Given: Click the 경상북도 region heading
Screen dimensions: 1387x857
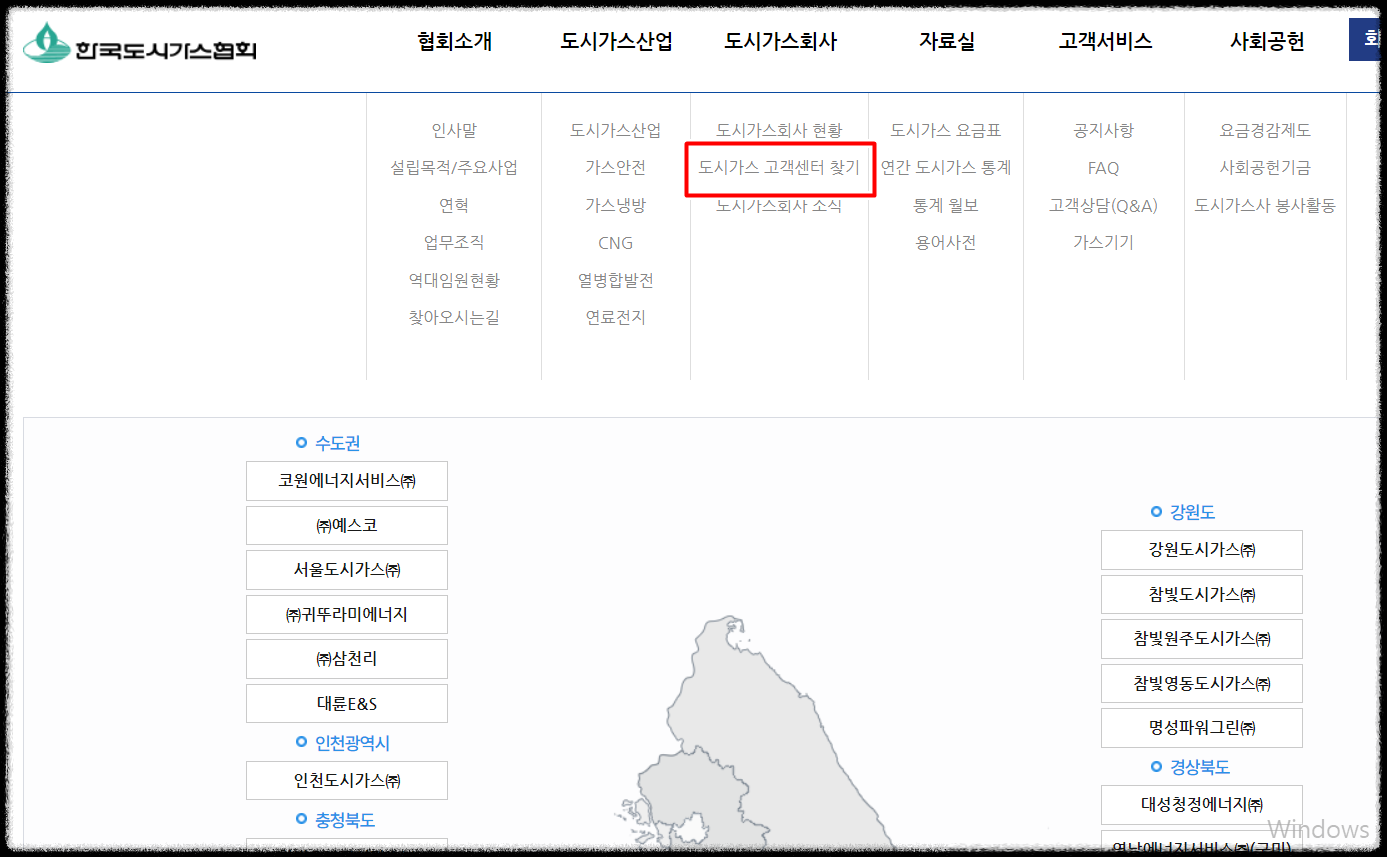Looking at the screenshot, I should tap(1200, 767).
